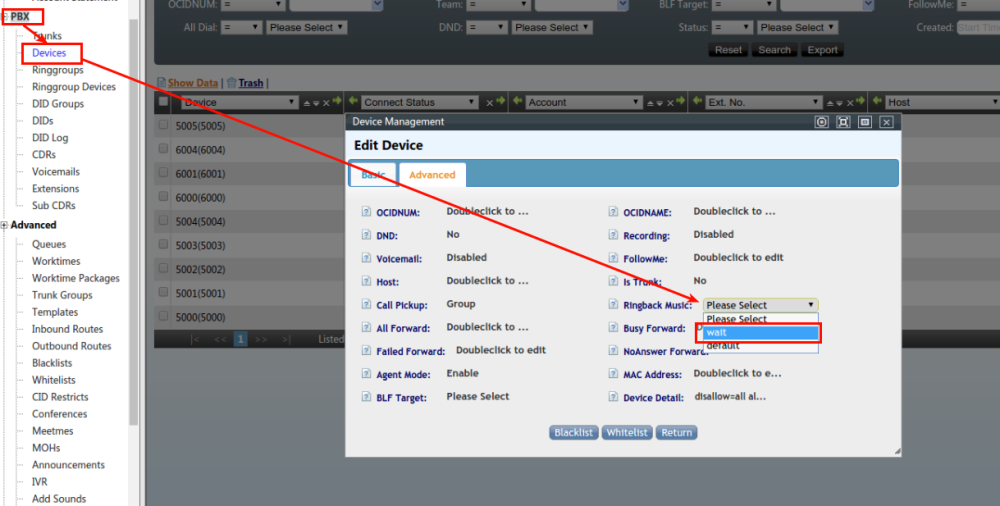Toggle the select-all checkbox in table header

click(x=163, y=101)
